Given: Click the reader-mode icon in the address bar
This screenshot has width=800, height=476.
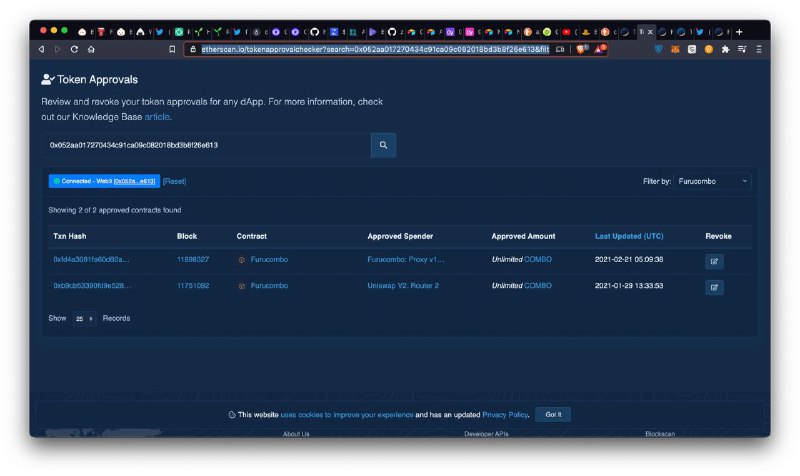Looking at the screenshot, I should pos(560,49).
